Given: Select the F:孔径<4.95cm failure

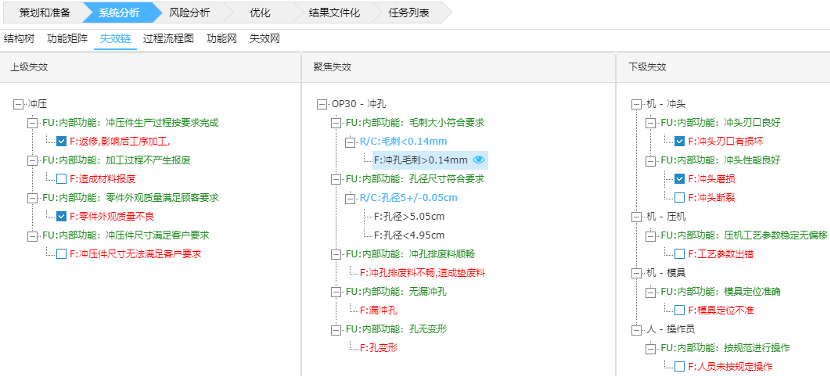Looking at the screenshot, I should (x=409, y=235).
